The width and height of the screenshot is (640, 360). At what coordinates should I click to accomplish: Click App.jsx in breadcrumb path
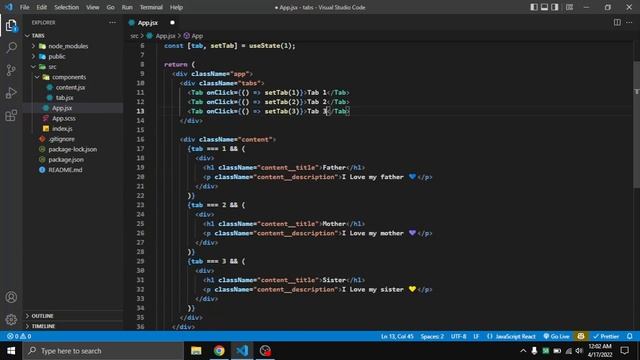[x=165, y=36]
